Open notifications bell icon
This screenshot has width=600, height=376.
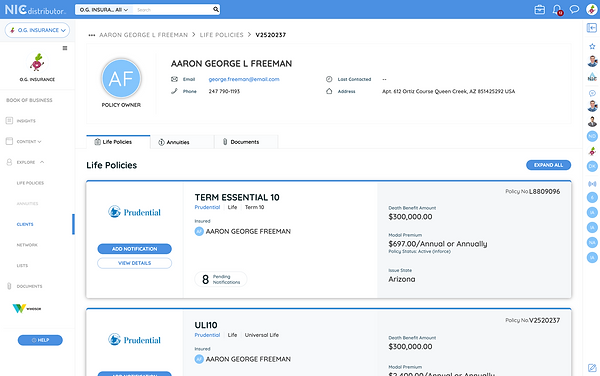pos(558,10)
